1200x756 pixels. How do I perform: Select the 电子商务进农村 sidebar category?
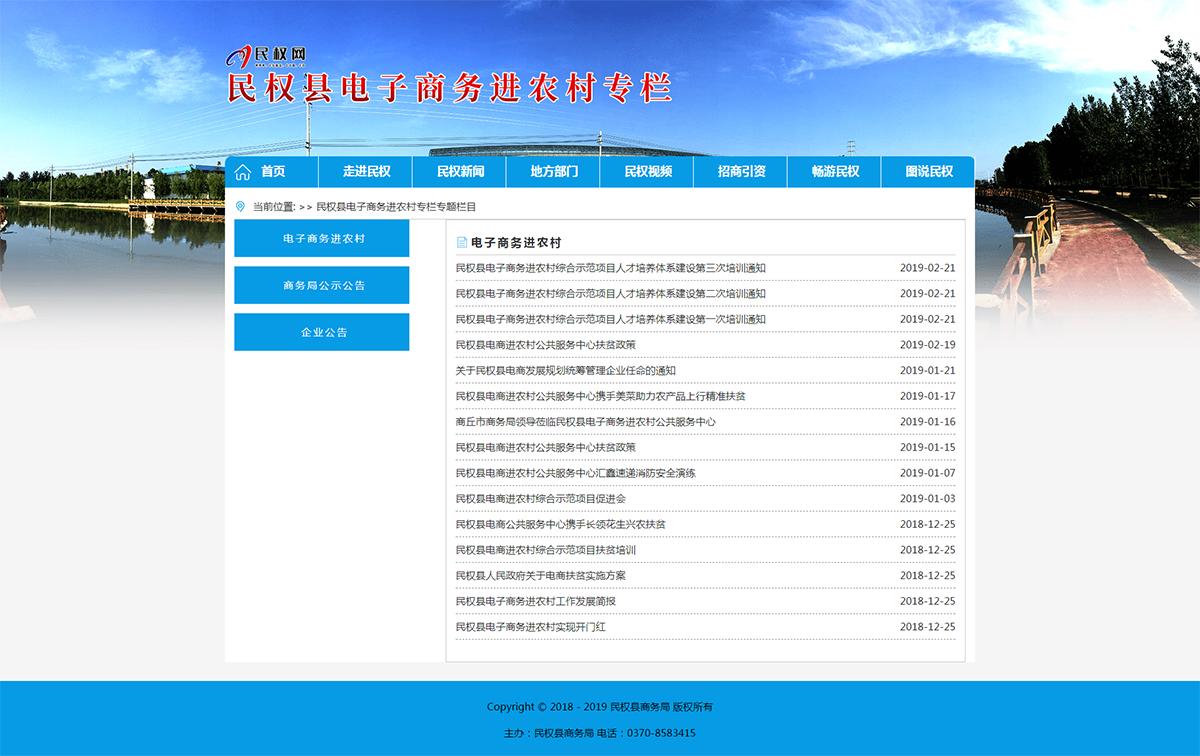click(321, 239)
